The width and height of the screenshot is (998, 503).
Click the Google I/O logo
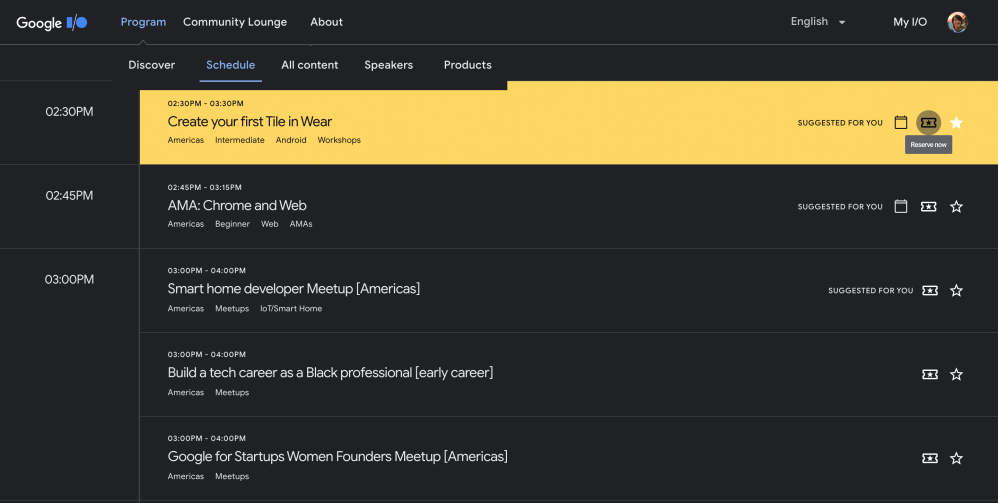coord(52,22)
